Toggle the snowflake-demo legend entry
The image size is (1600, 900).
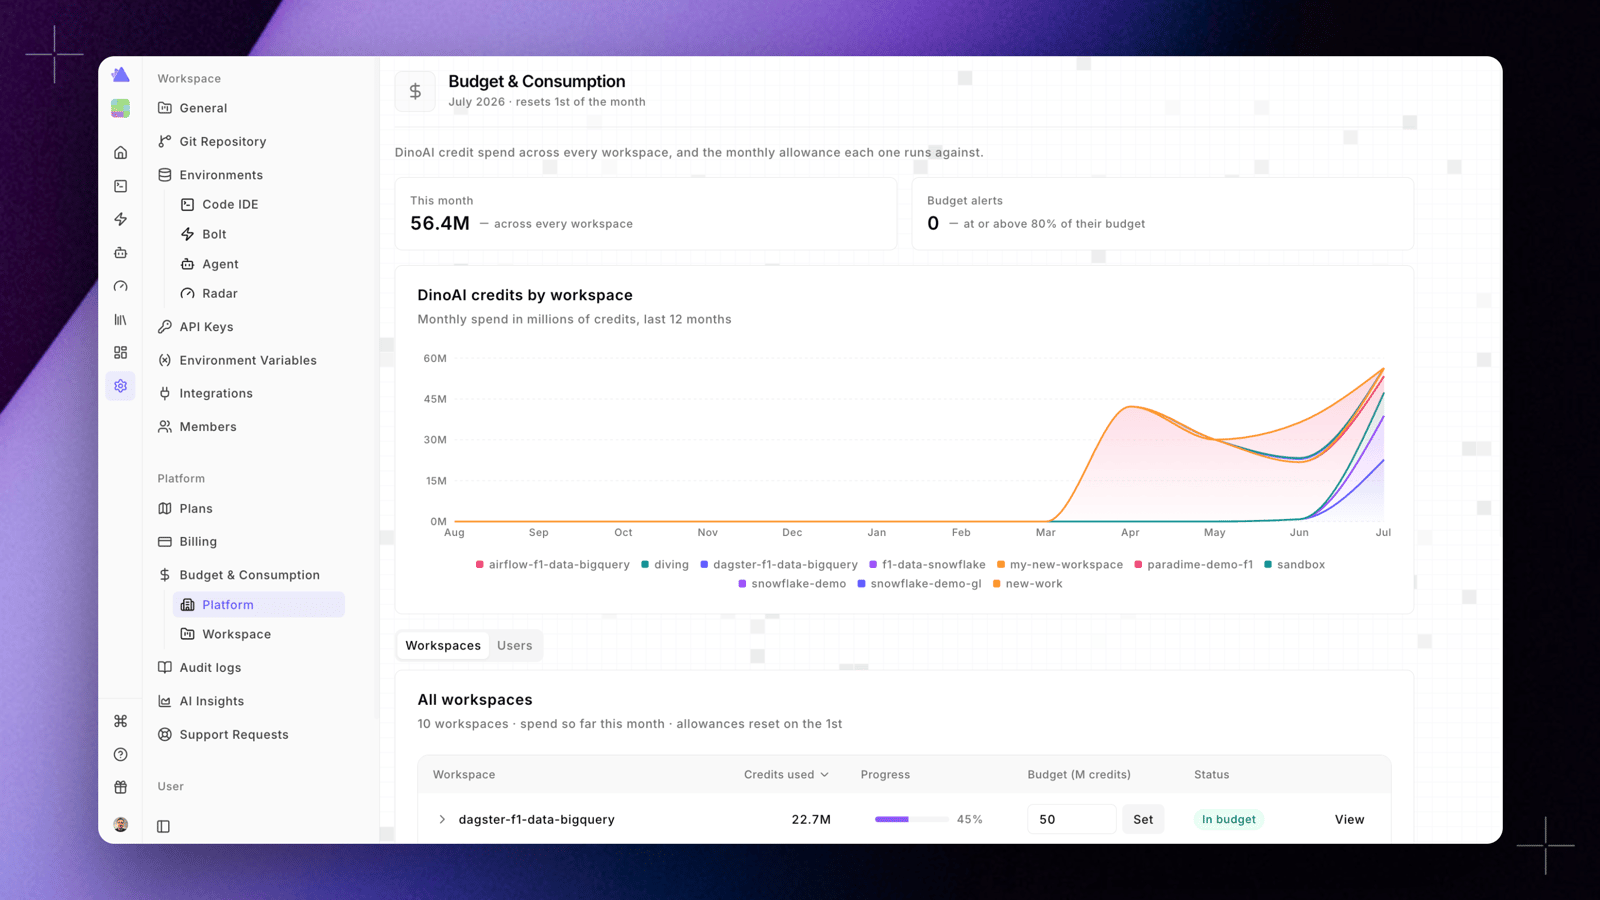(x=792, y=584)
